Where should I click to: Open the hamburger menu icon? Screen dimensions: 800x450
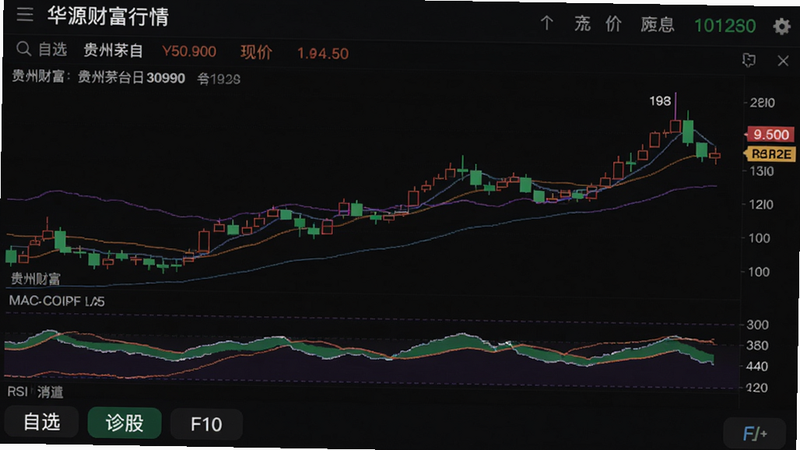coord(24,14)
